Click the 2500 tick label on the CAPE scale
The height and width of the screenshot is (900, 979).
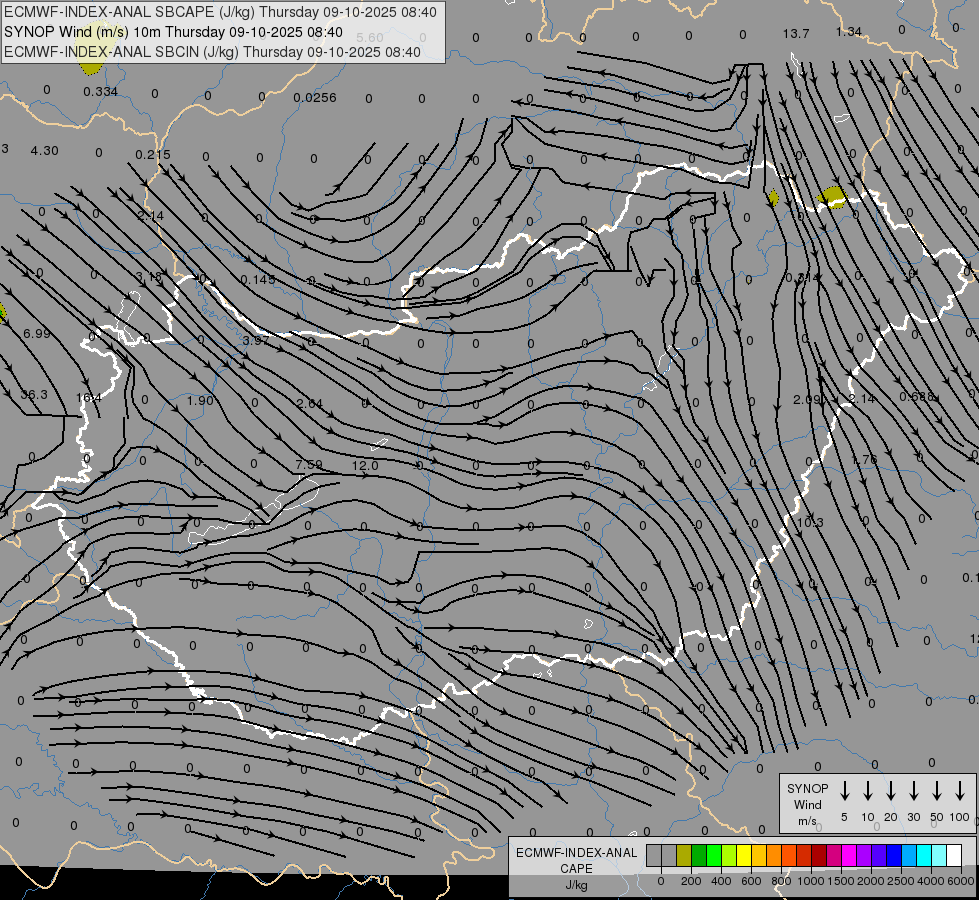click(901, 881)
